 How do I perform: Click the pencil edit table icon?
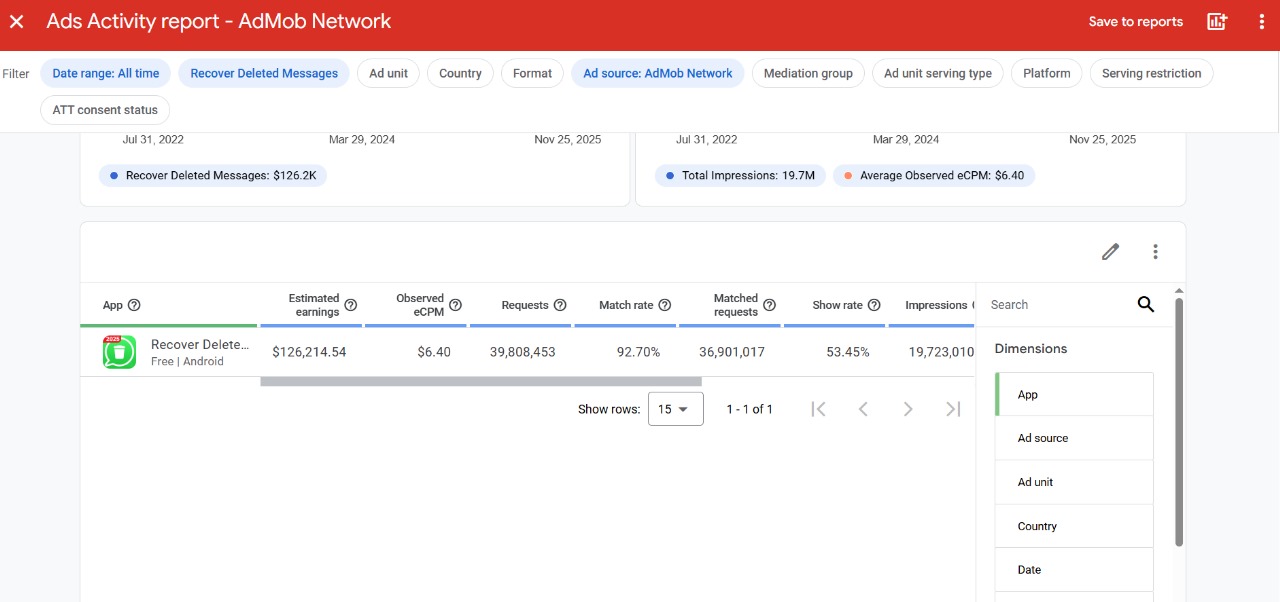(1110, 252)
